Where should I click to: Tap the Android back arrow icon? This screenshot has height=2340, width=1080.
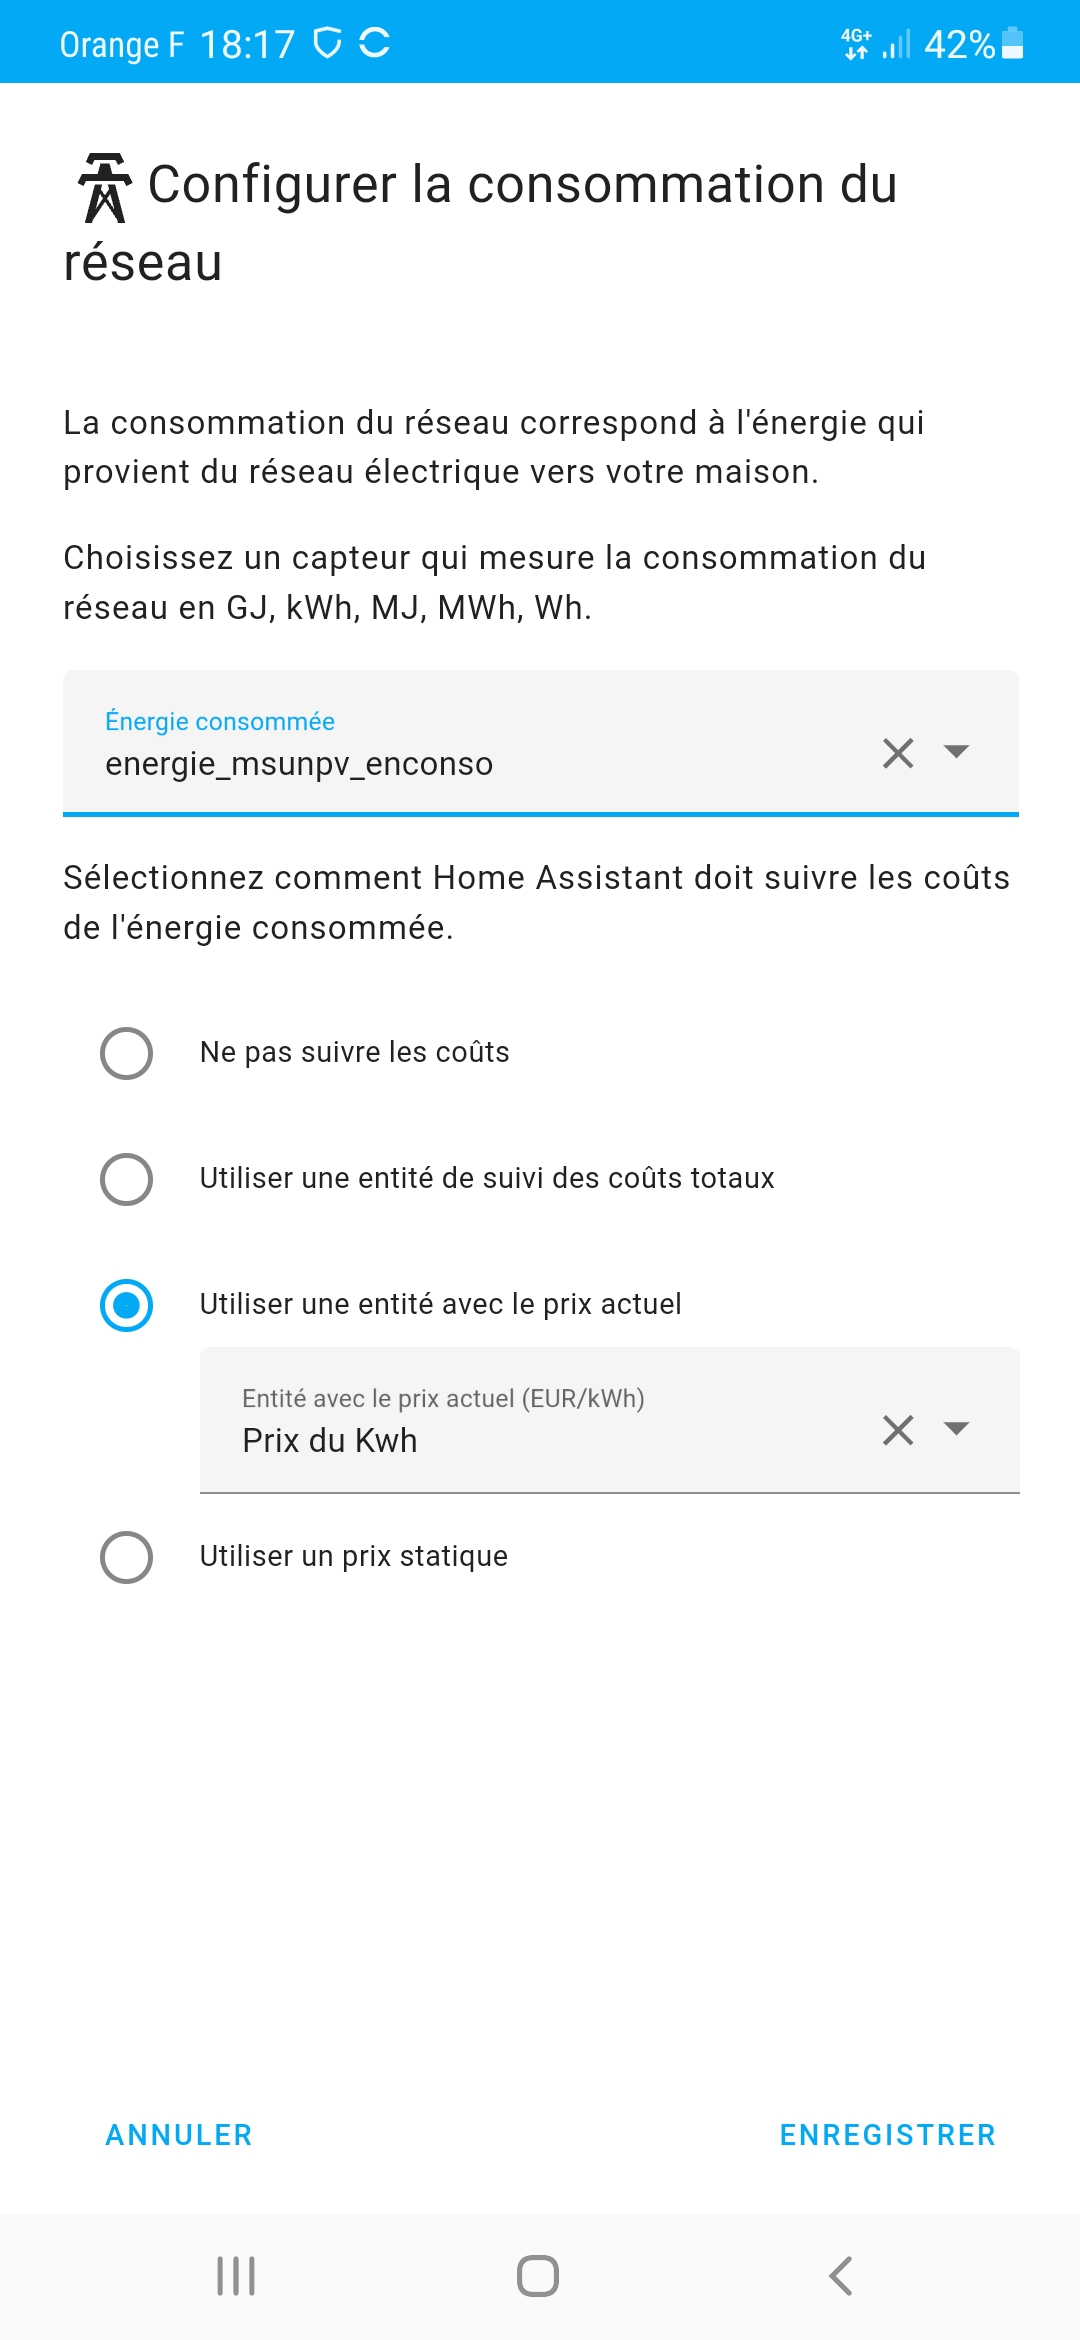coord(841,2276)
